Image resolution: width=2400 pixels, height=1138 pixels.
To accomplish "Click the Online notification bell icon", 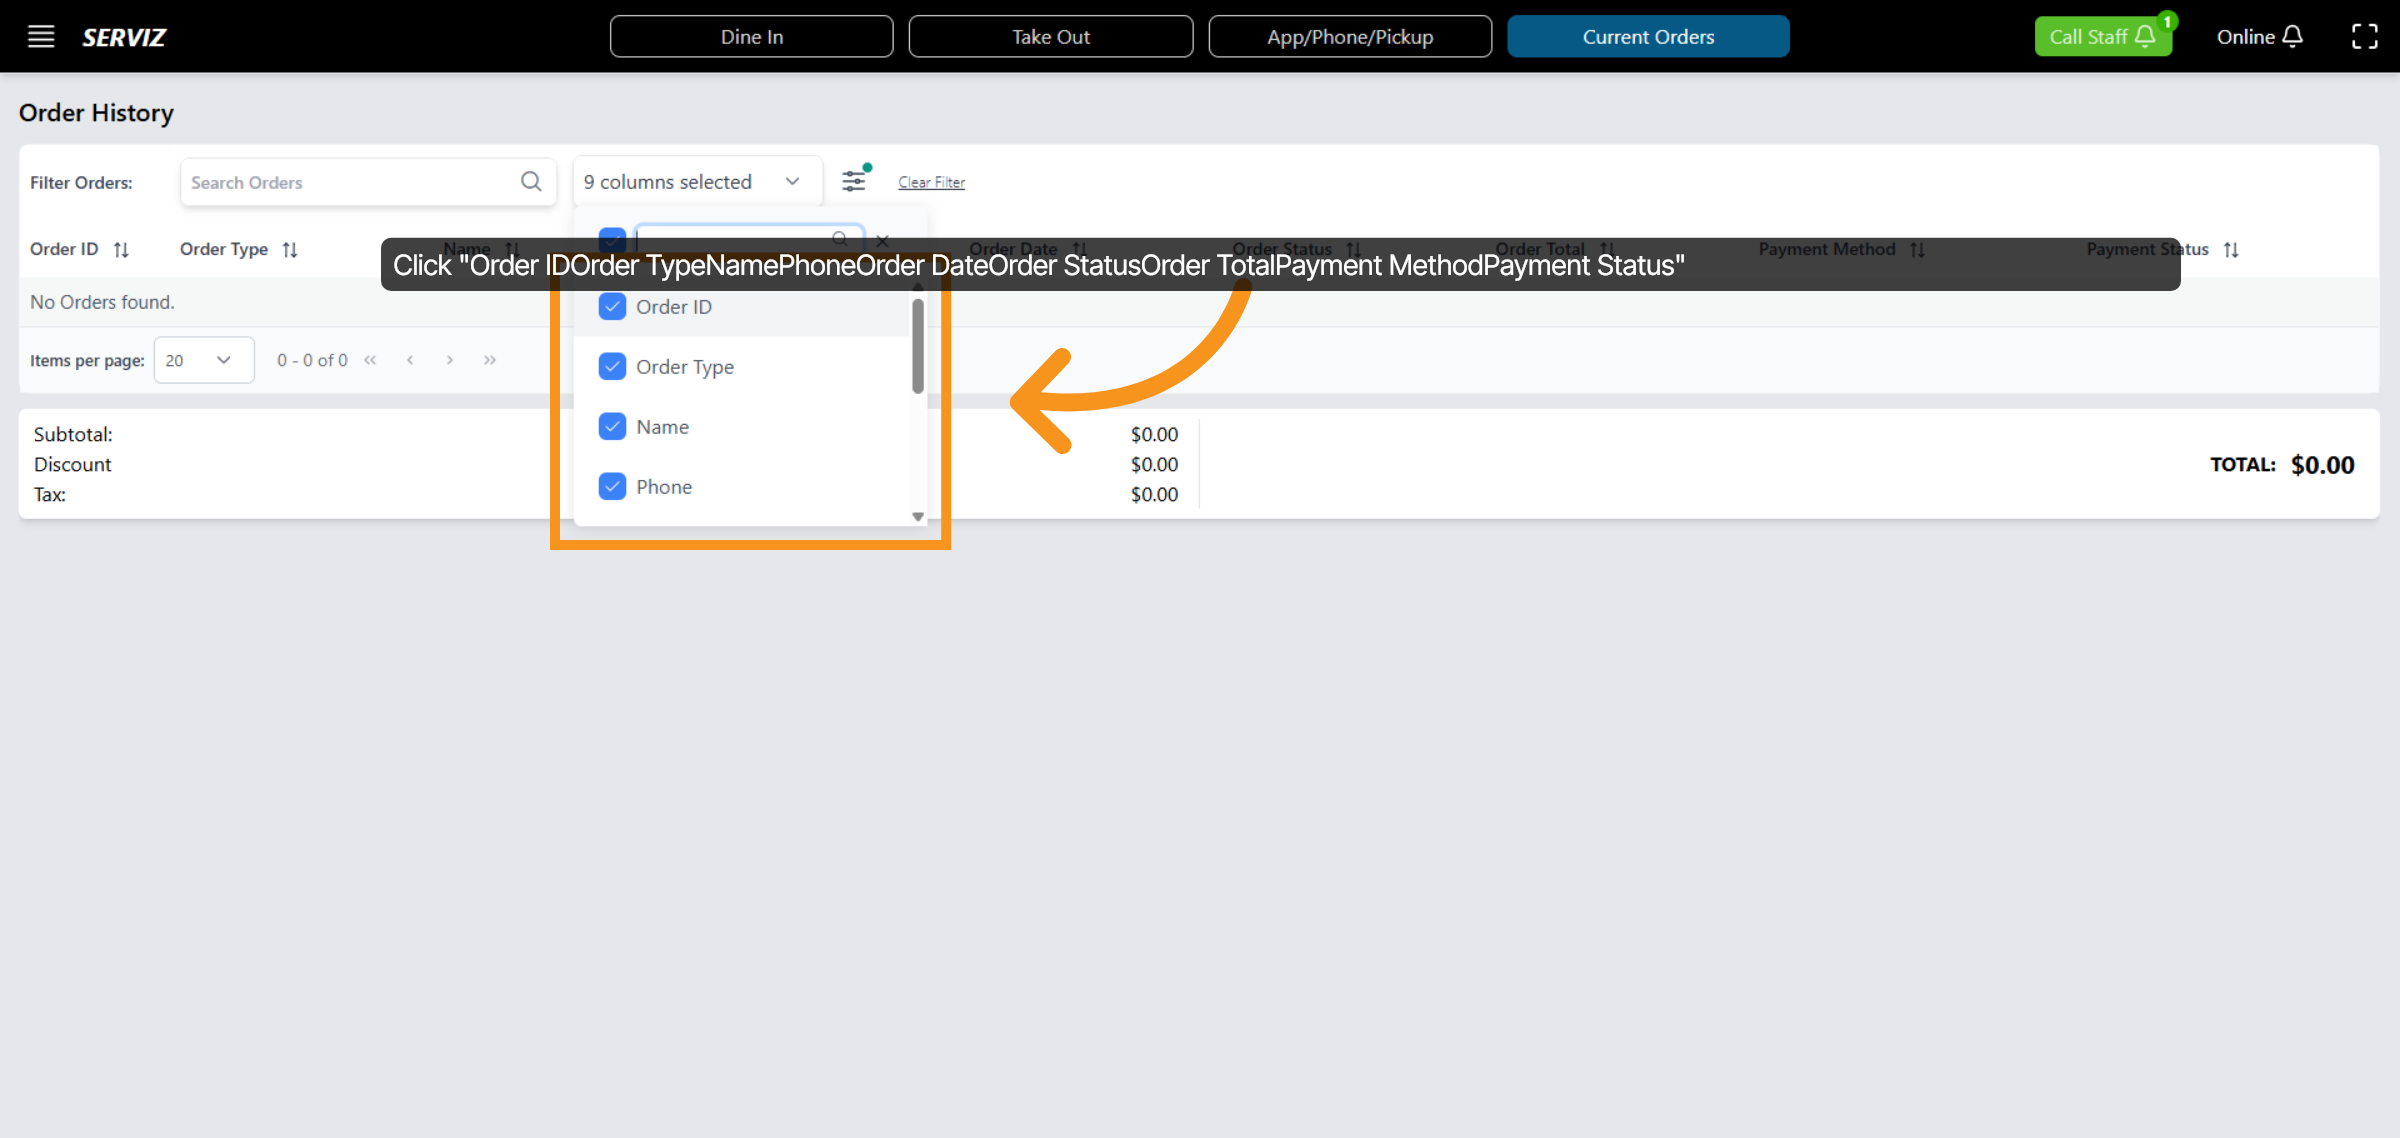I will (x=2294, y=36).
